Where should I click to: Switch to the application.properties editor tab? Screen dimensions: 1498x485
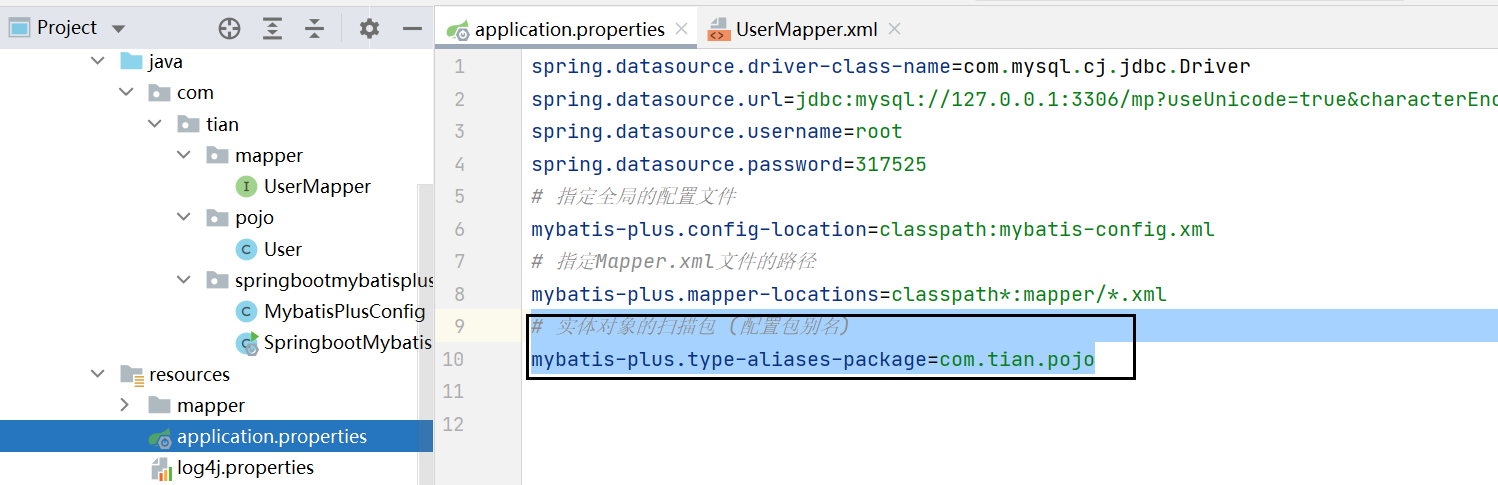[x=569, y=29]
